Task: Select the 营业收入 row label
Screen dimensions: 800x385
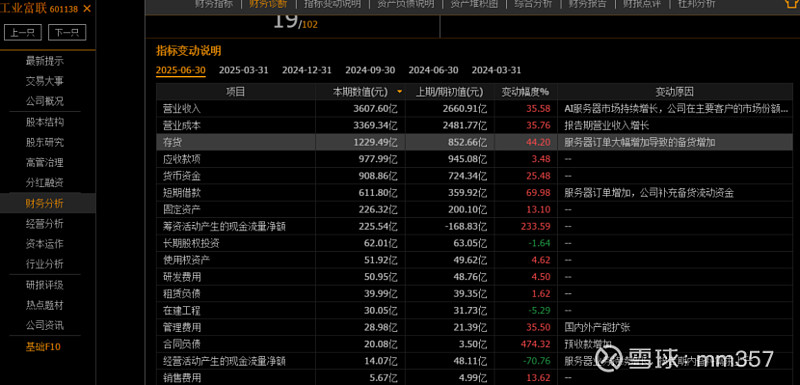Action: click(x=182, y=109)
